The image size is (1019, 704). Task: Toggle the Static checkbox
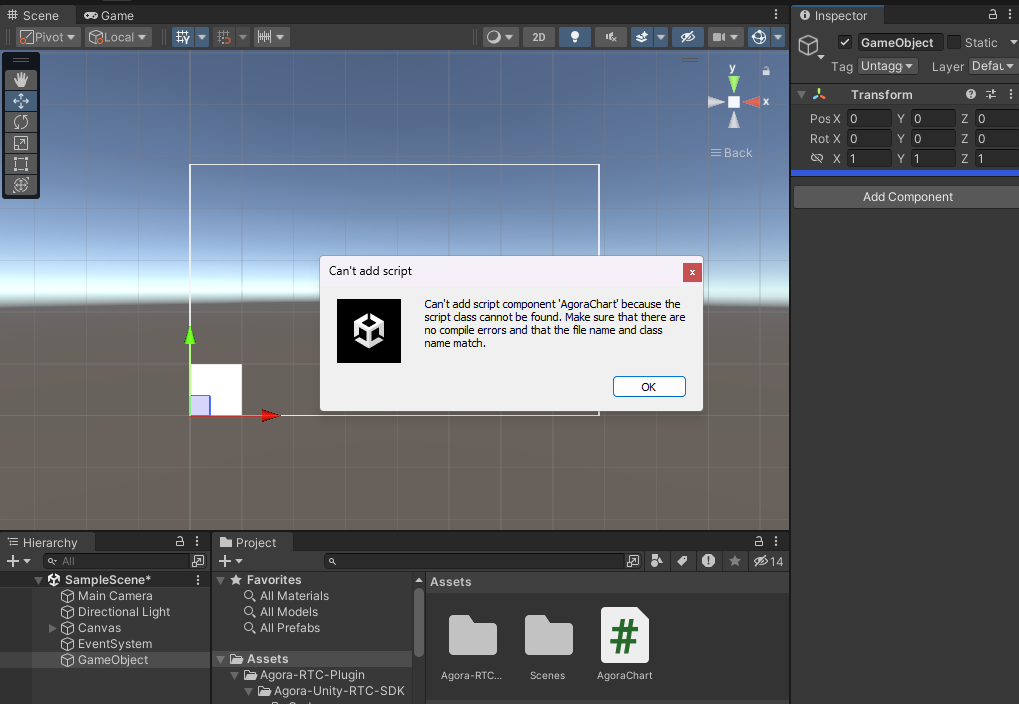coord(954,42)
